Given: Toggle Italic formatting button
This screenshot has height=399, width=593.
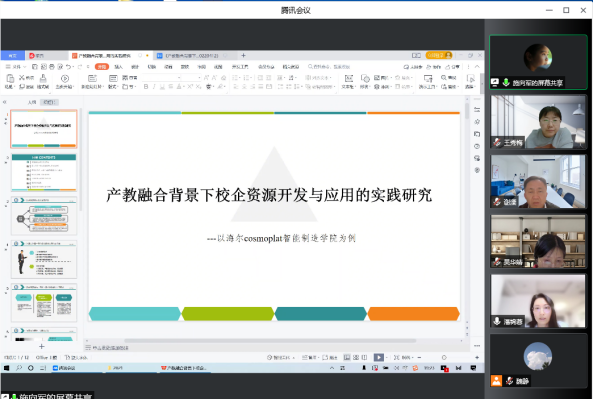Looking at the screenshot, I should [x=154, y=87].
